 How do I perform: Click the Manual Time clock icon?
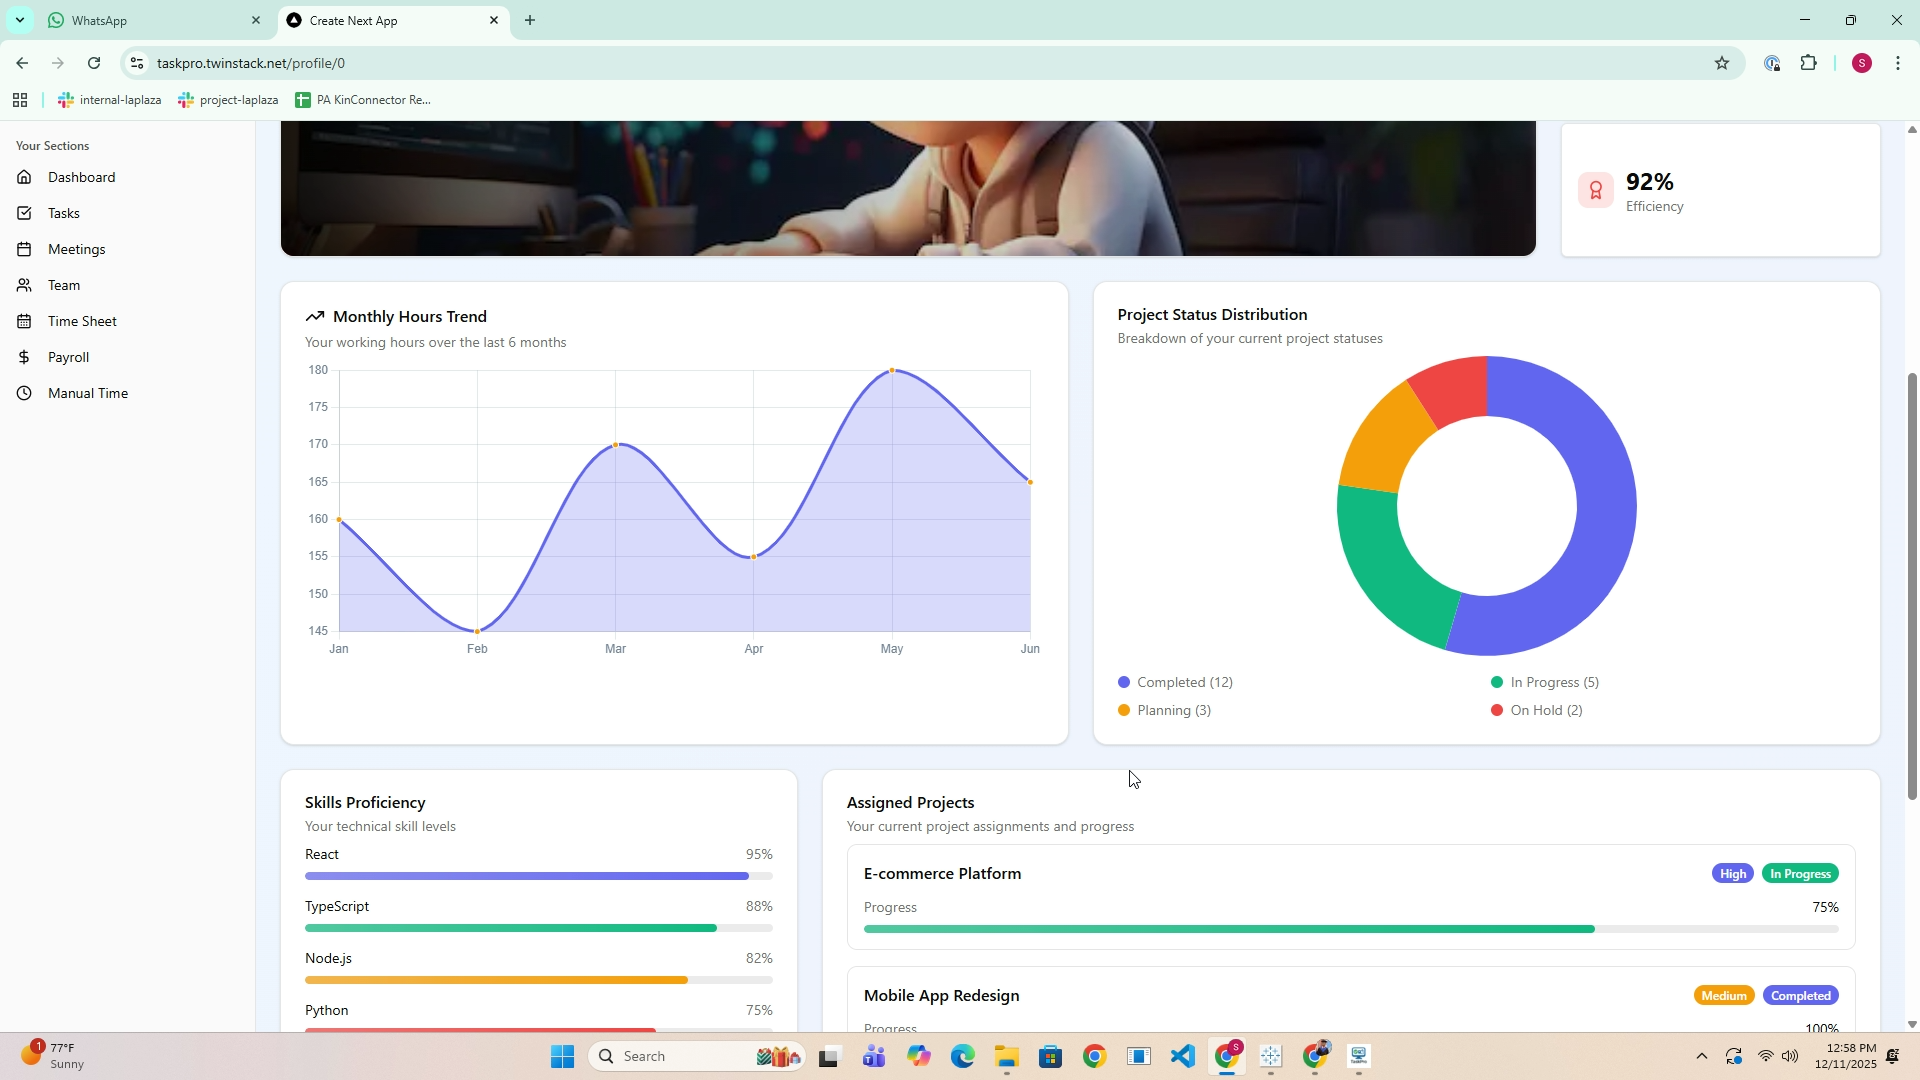coord(24,393)
